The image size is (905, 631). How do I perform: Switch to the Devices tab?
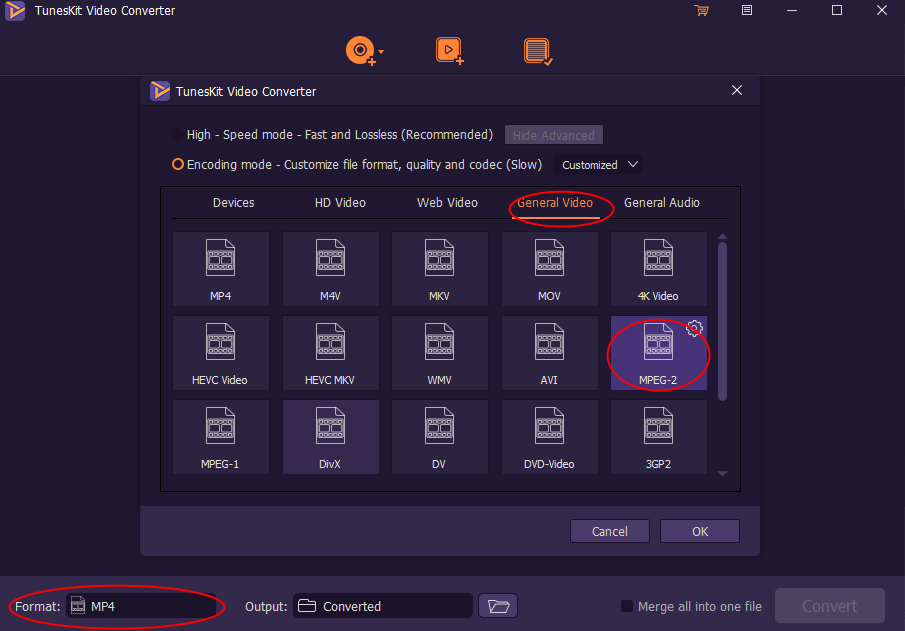233,203
